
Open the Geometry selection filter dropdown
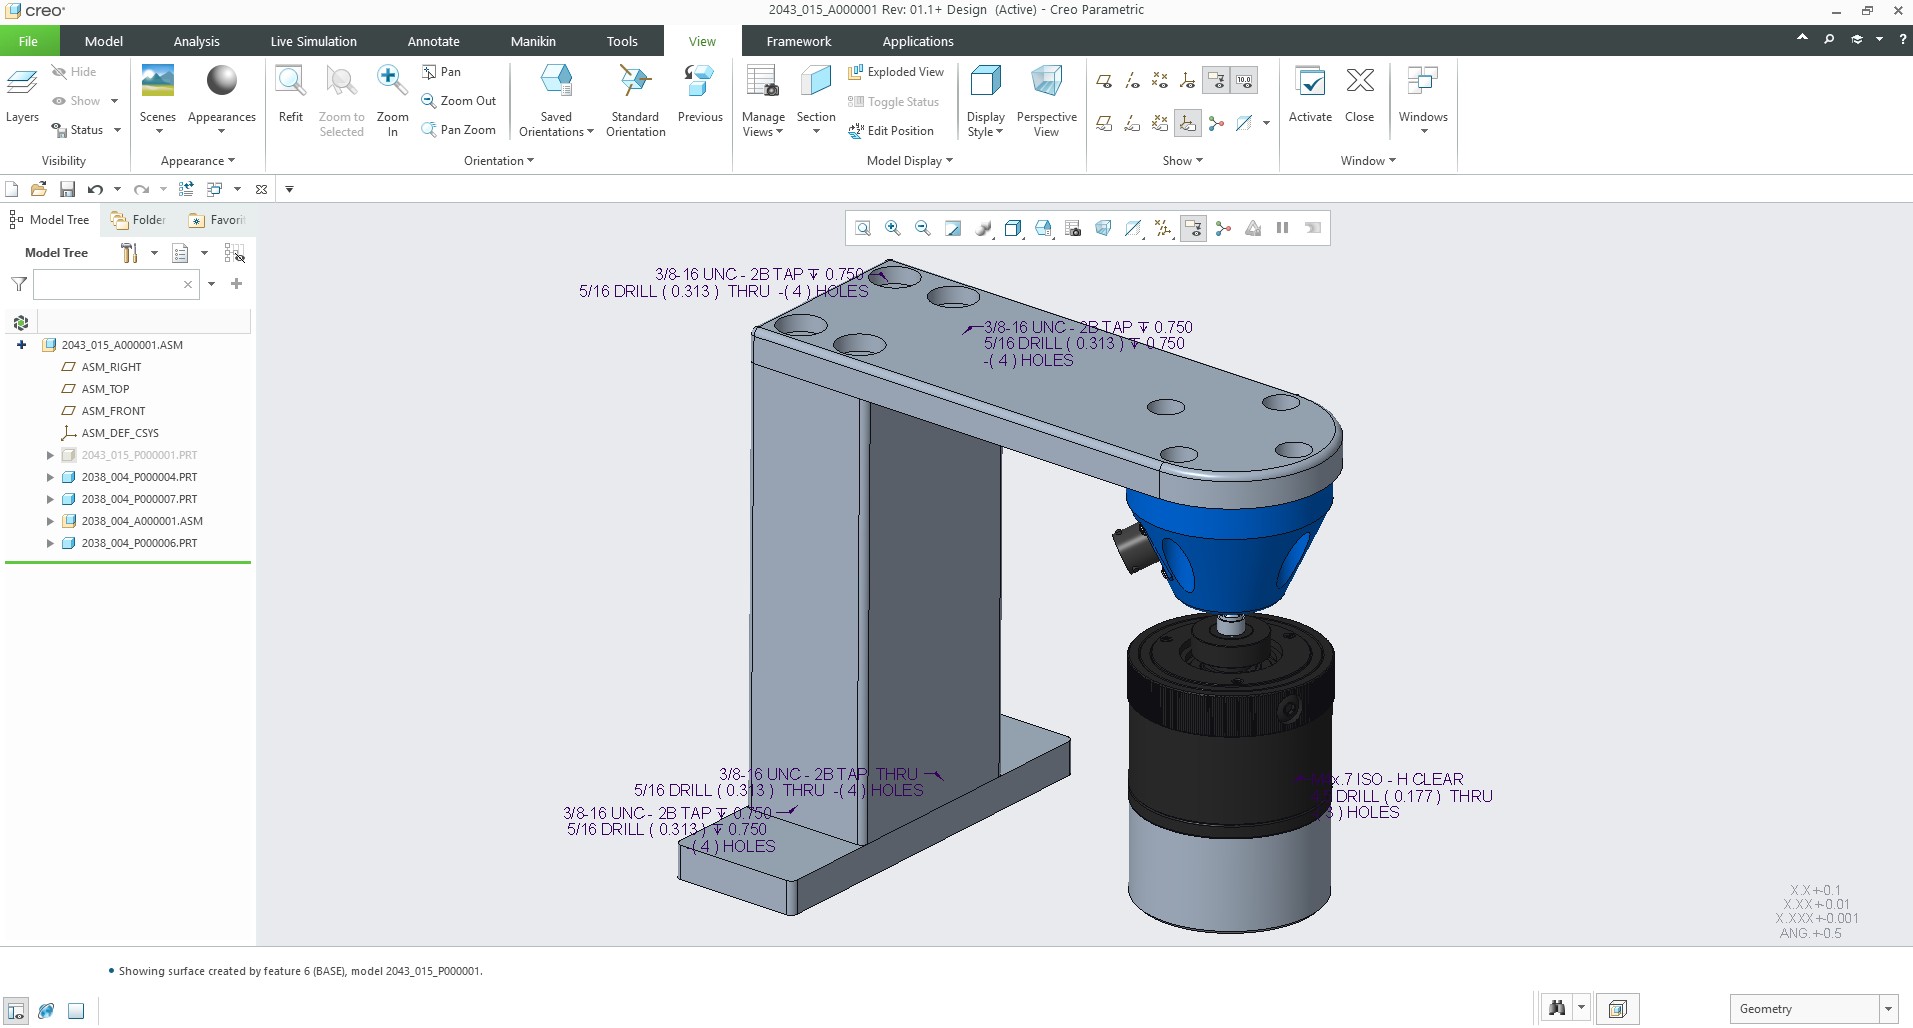tap(1888, 1009)
